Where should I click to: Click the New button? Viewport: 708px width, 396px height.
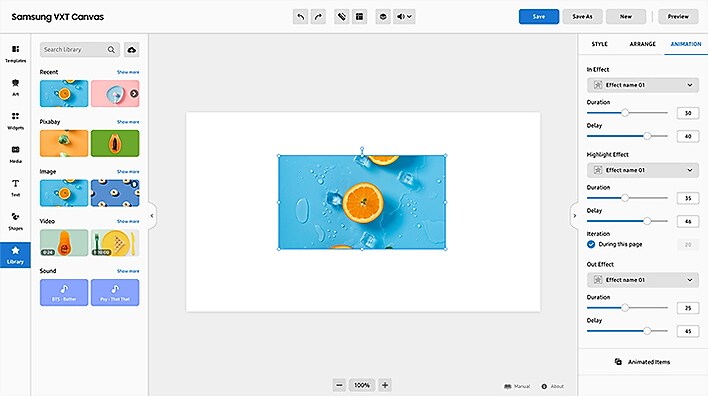pos(626,17)
